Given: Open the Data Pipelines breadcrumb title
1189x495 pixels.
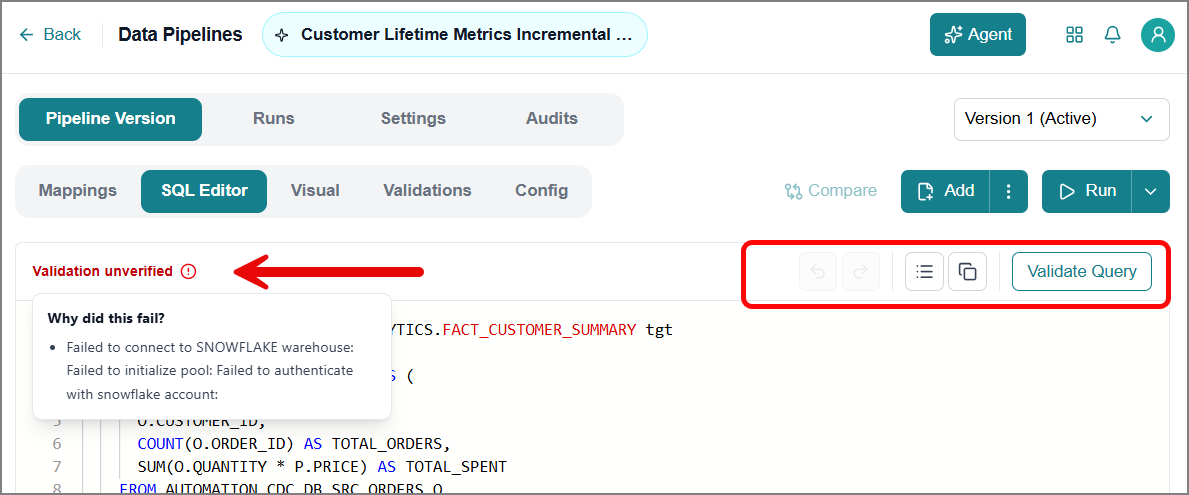Looking at the screenshot, I should pyautogui.click(x=180, y=35).
